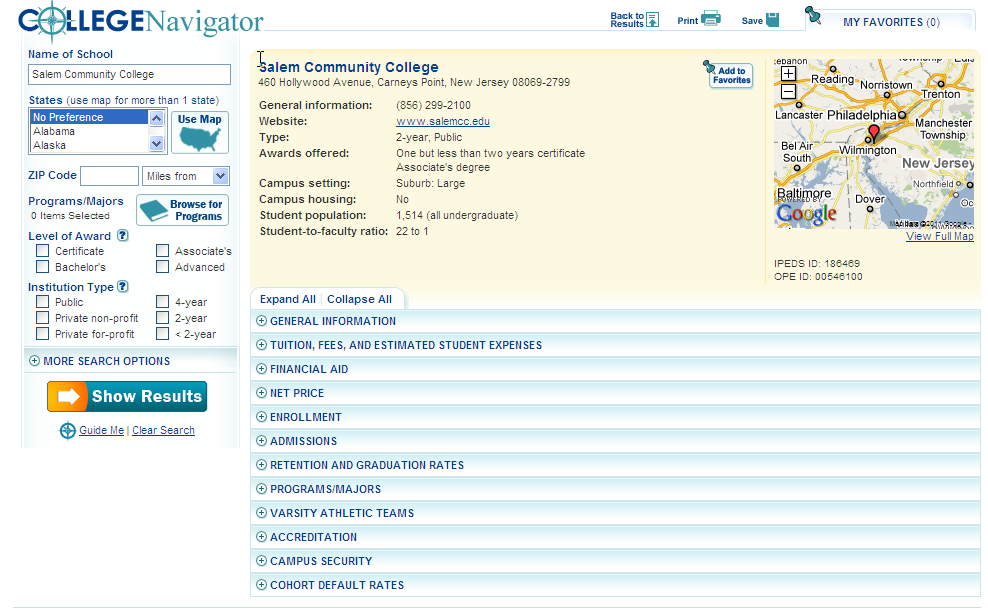Image resolution: width=988 pixels, height=610 pixels.
Task: Open the www.salemcc.edu website link
Action: coord(443,121)
